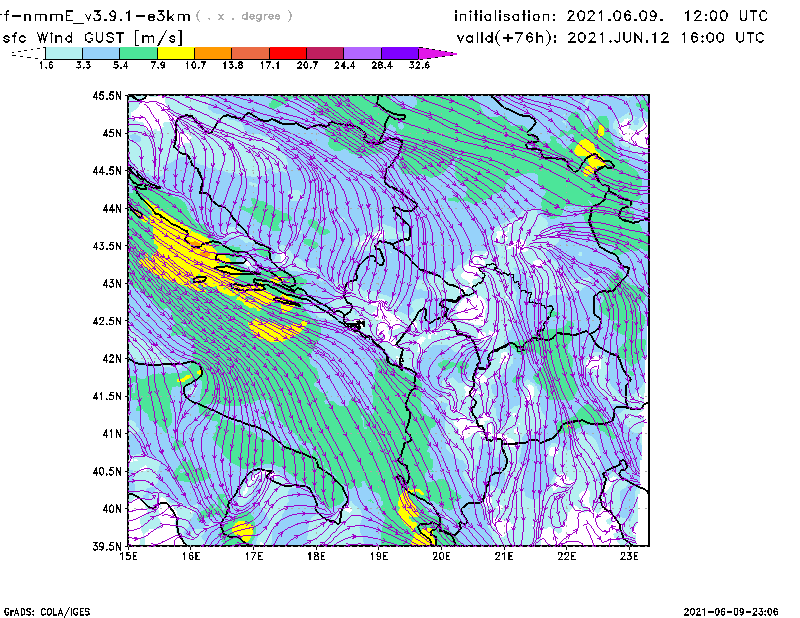Click the latitude label '41.5N'
The image size is (800, 618).
coord(107,396)
